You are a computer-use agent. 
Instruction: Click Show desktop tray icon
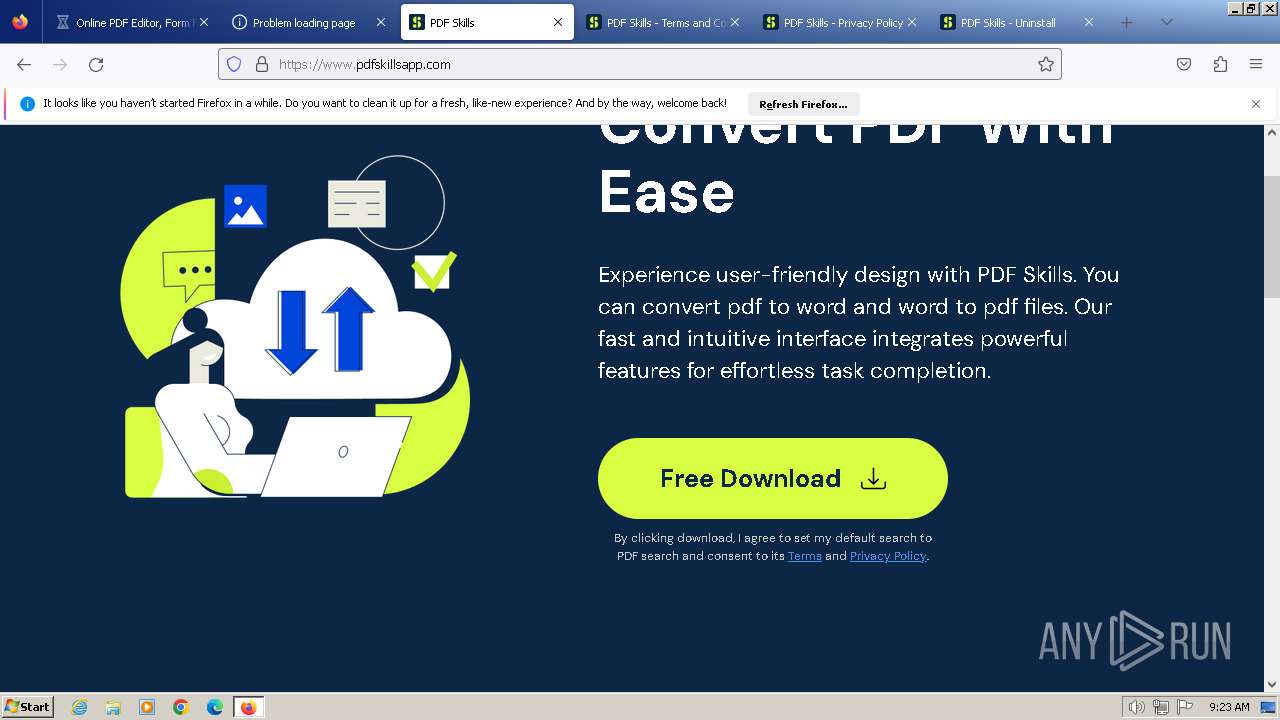coord(1269,707)
